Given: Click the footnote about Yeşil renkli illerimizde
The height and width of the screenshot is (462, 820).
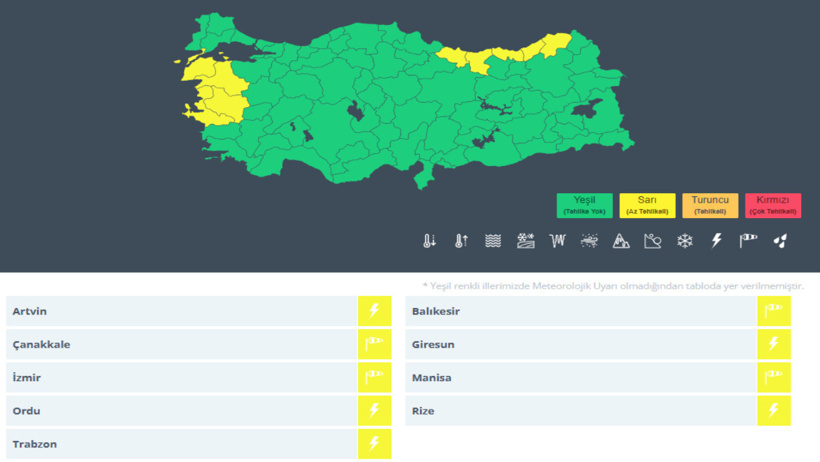Looking at the screenshot, I should coord(613,286).
